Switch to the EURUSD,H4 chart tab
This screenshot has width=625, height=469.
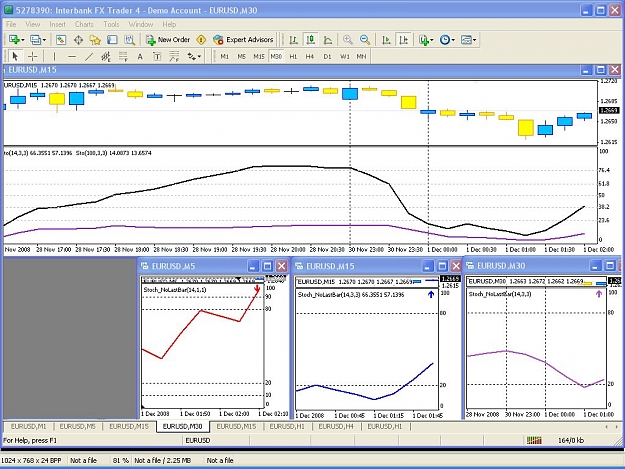(336, 426)
